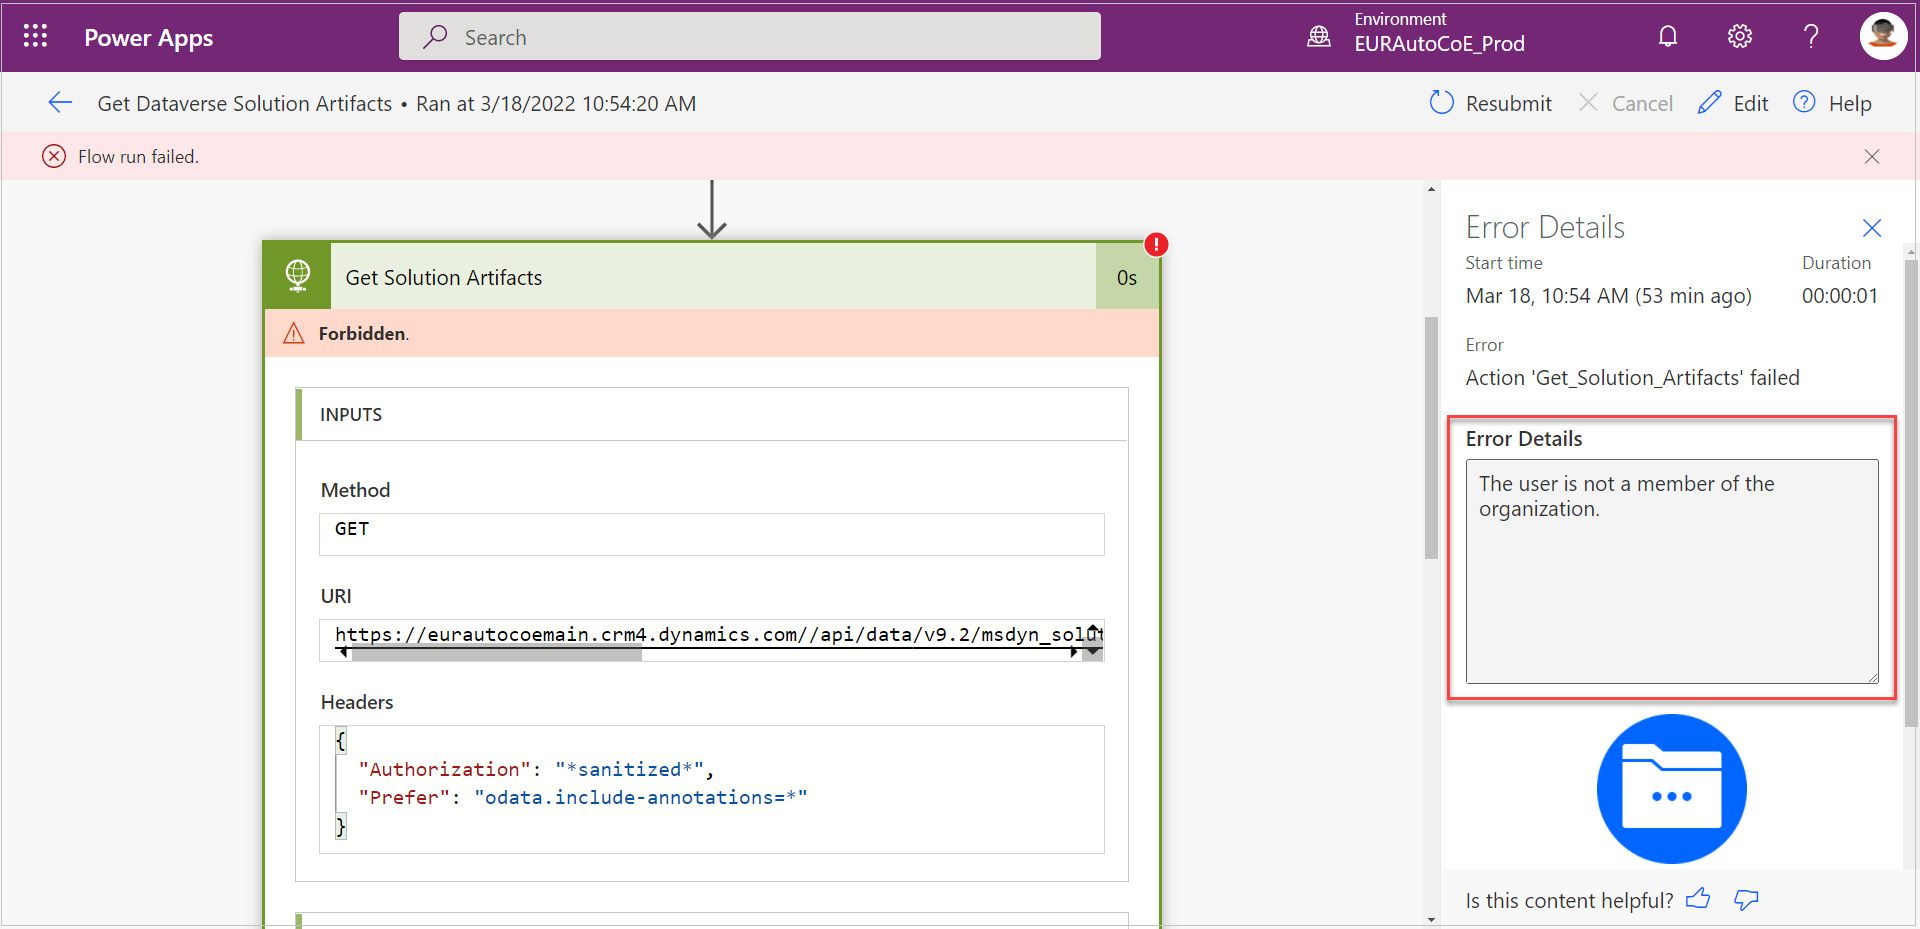Select the GET method field
The width and height of the screenshot is (1920, 929).
[712, 534]
